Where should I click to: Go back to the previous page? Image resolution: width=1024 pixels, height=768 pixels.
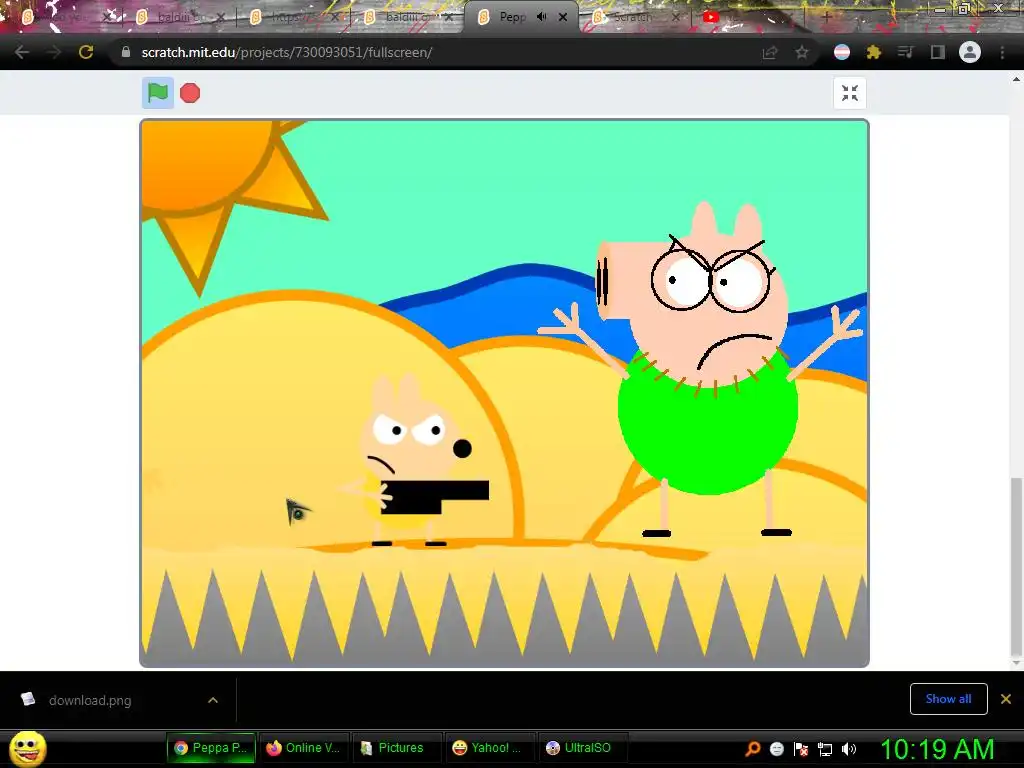(22, 52)
